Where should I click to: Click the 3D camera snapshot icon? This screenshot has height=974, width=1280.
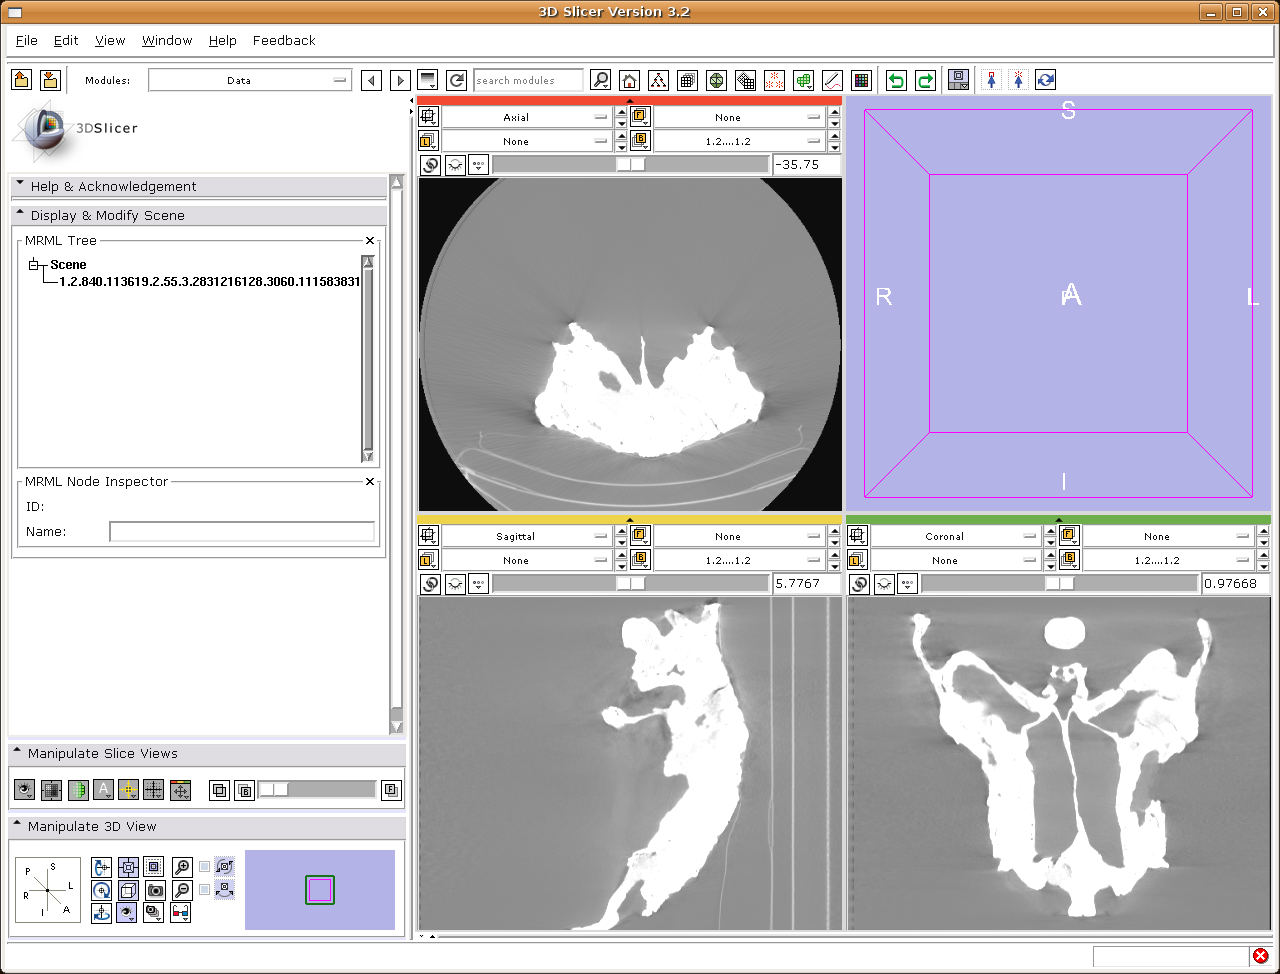coord(155,890)
